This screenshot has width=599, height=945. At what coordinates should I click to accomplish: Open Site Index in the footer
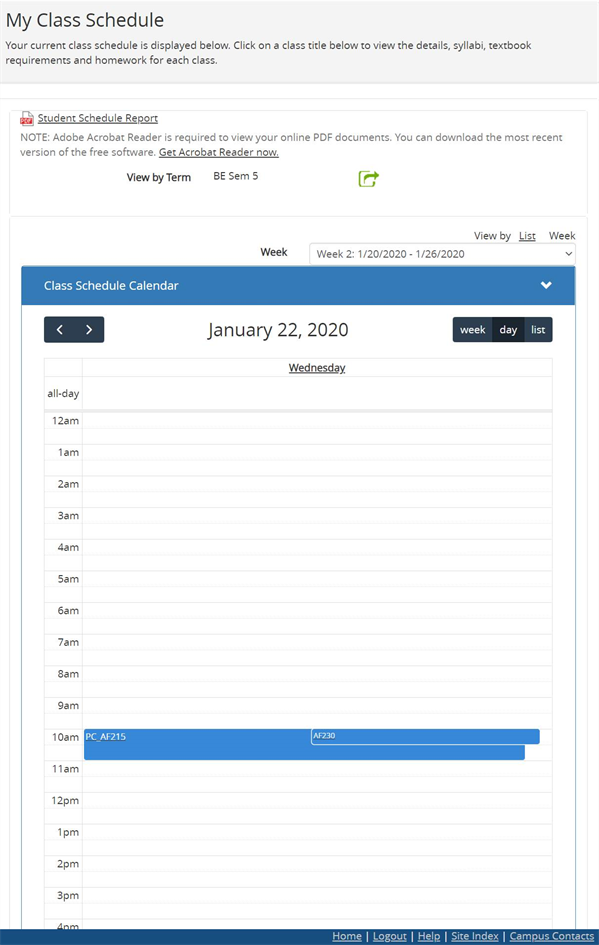475,936
